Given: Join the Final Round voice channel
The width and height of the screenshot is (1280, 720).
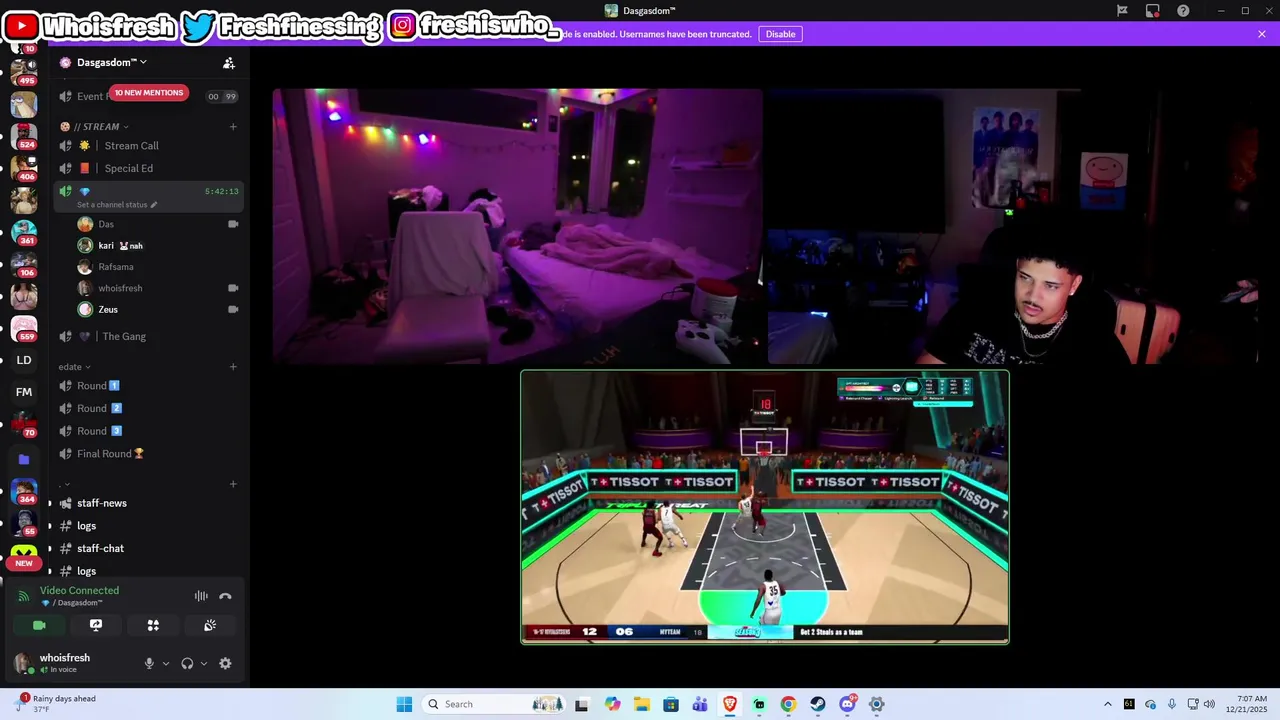Looking at the screenshot, I should coord(148,454).
